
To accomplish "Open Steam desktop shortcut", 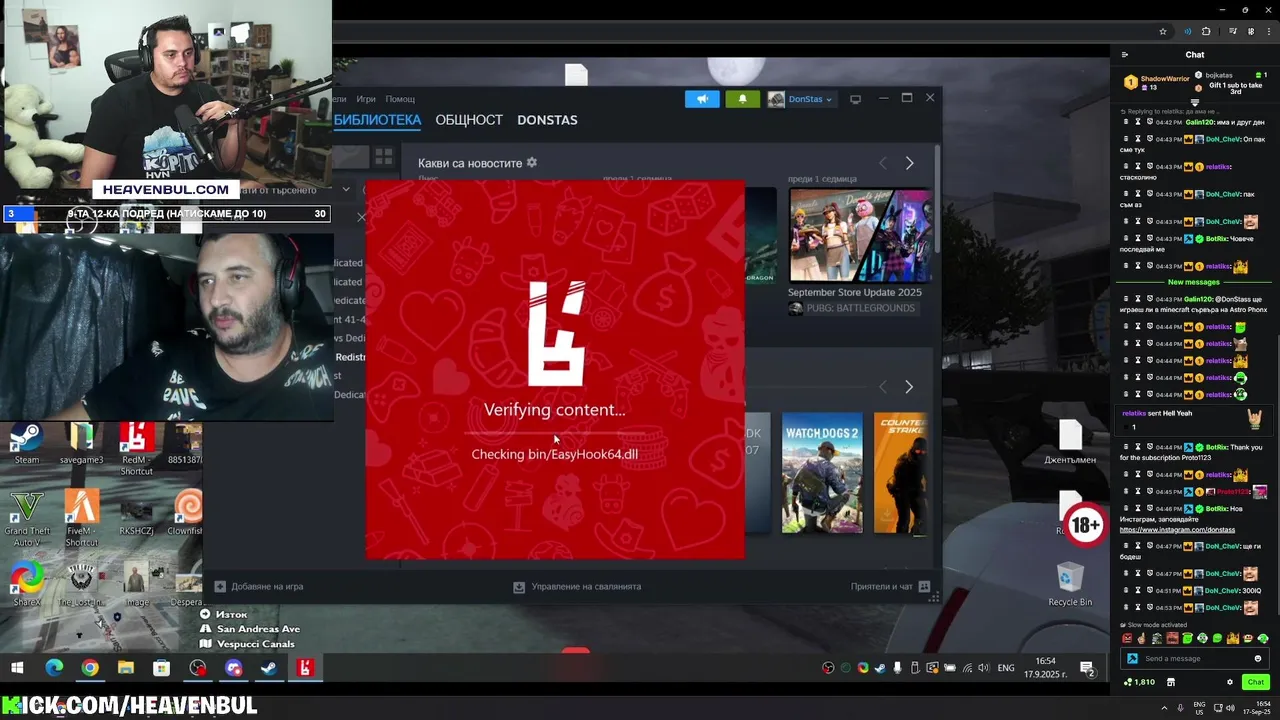I will pyautogui.click(x=27, y=444).
